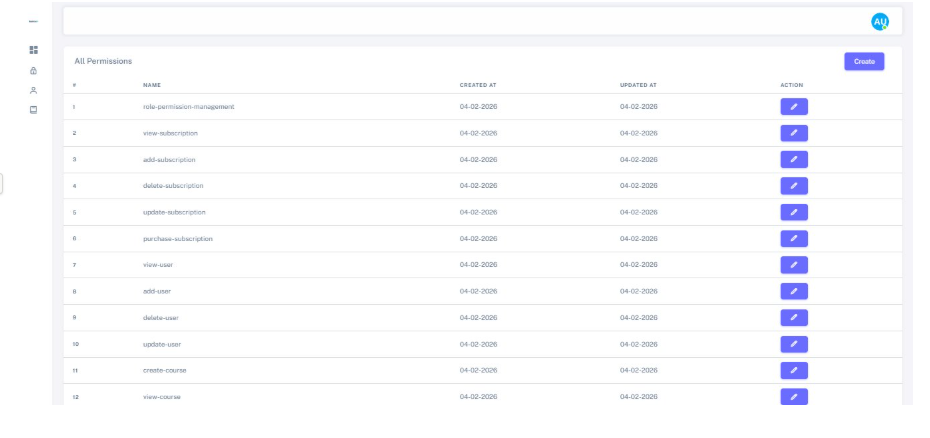930x438 pixels.
Task: Select the update-subscription name cell
Action: pos(174,212)
